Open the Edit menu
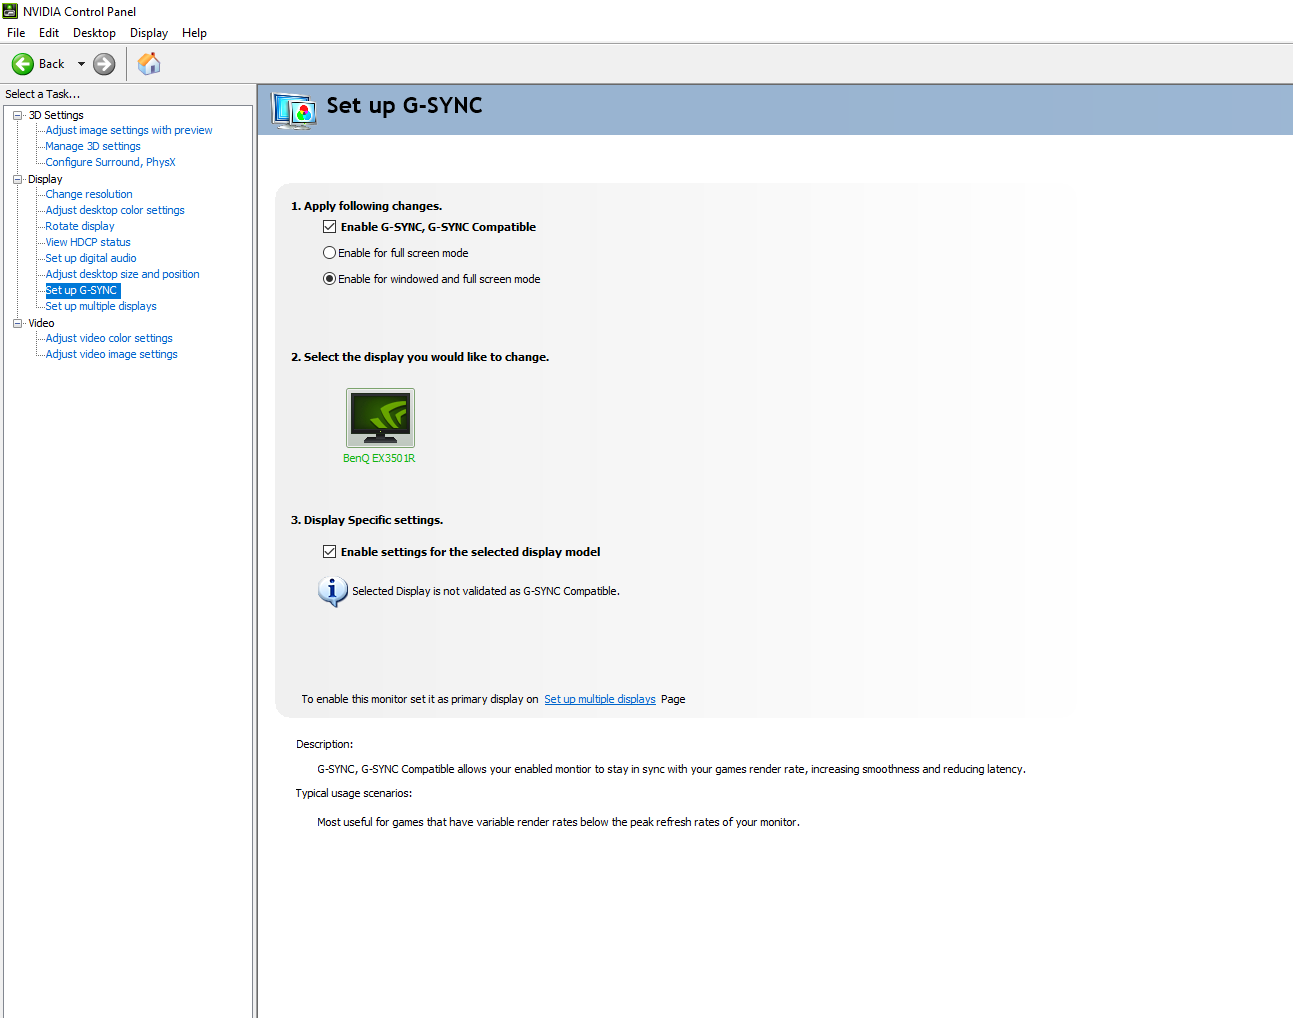 (x=49, y=33)
